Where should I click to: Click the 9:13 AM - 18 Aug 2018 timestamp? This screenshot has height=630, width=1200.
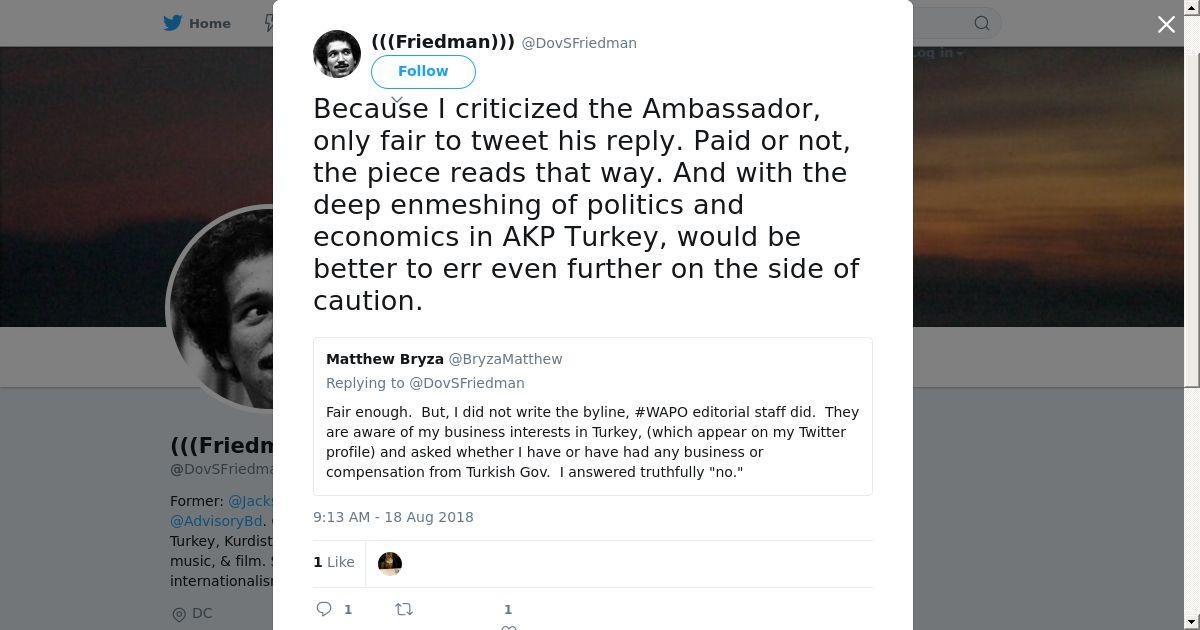tap(393, 517)
